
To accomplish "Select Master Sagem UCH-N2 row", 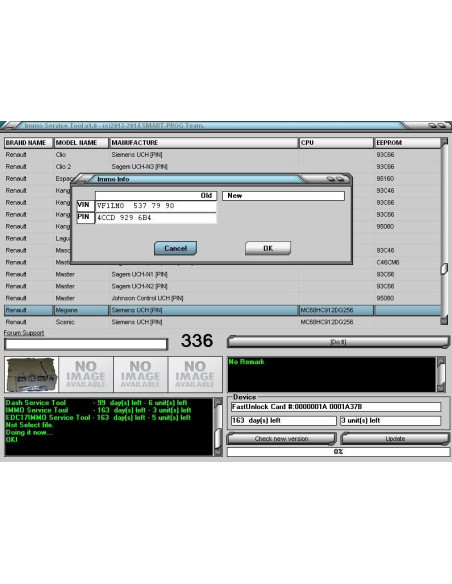I will pyautogui.click(x=222, y=286).
